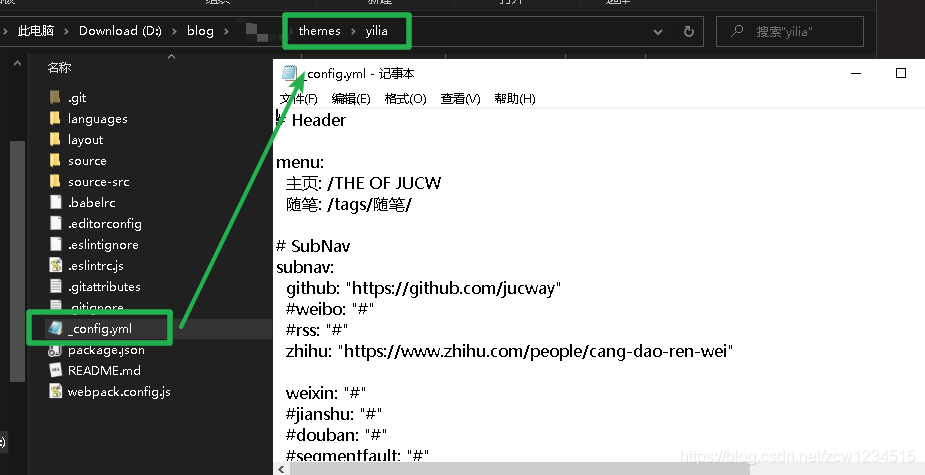This screenshot has width=925, height=475.
Task: Select the languages folder name
Action: click(x=97, y=119)
